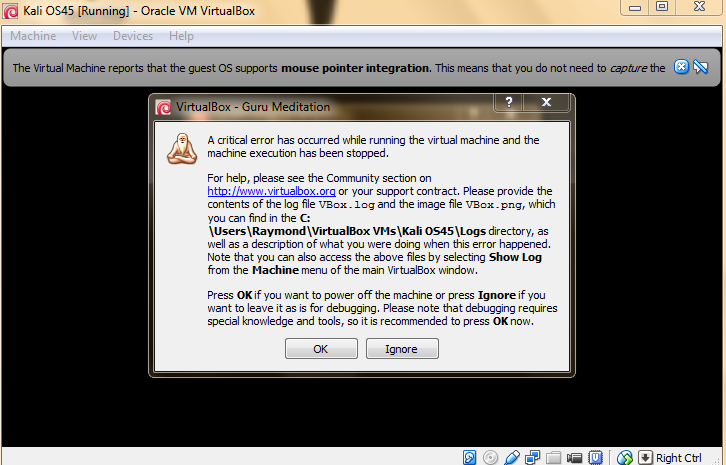Open the USB devices status icon
The image size is (726, 465).
tap(511, 458)
